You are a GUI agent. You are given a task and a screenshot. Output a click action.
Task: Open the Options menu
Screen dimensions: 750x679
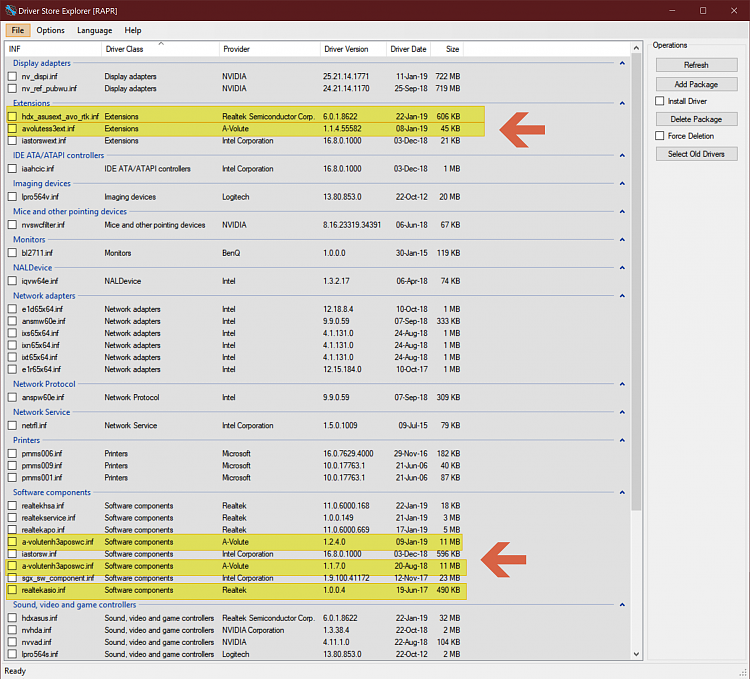pos(50,30)
